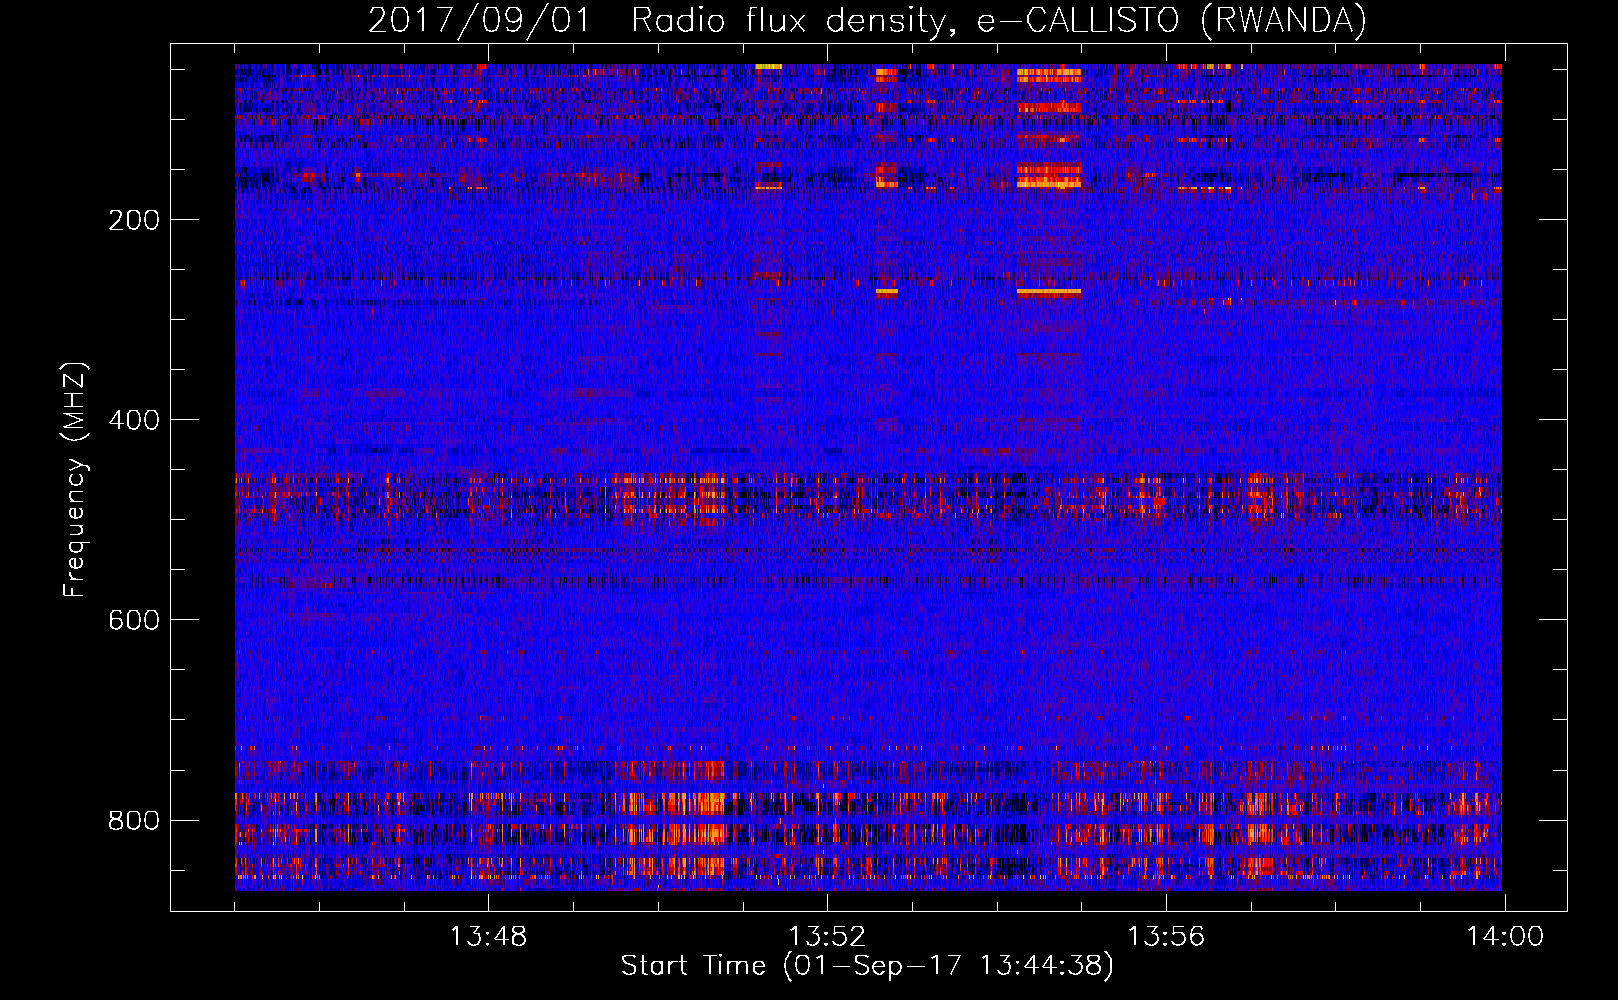Click the '13:48' time tick label
Screen dimensions: 1618x1000
pos(488,937)
